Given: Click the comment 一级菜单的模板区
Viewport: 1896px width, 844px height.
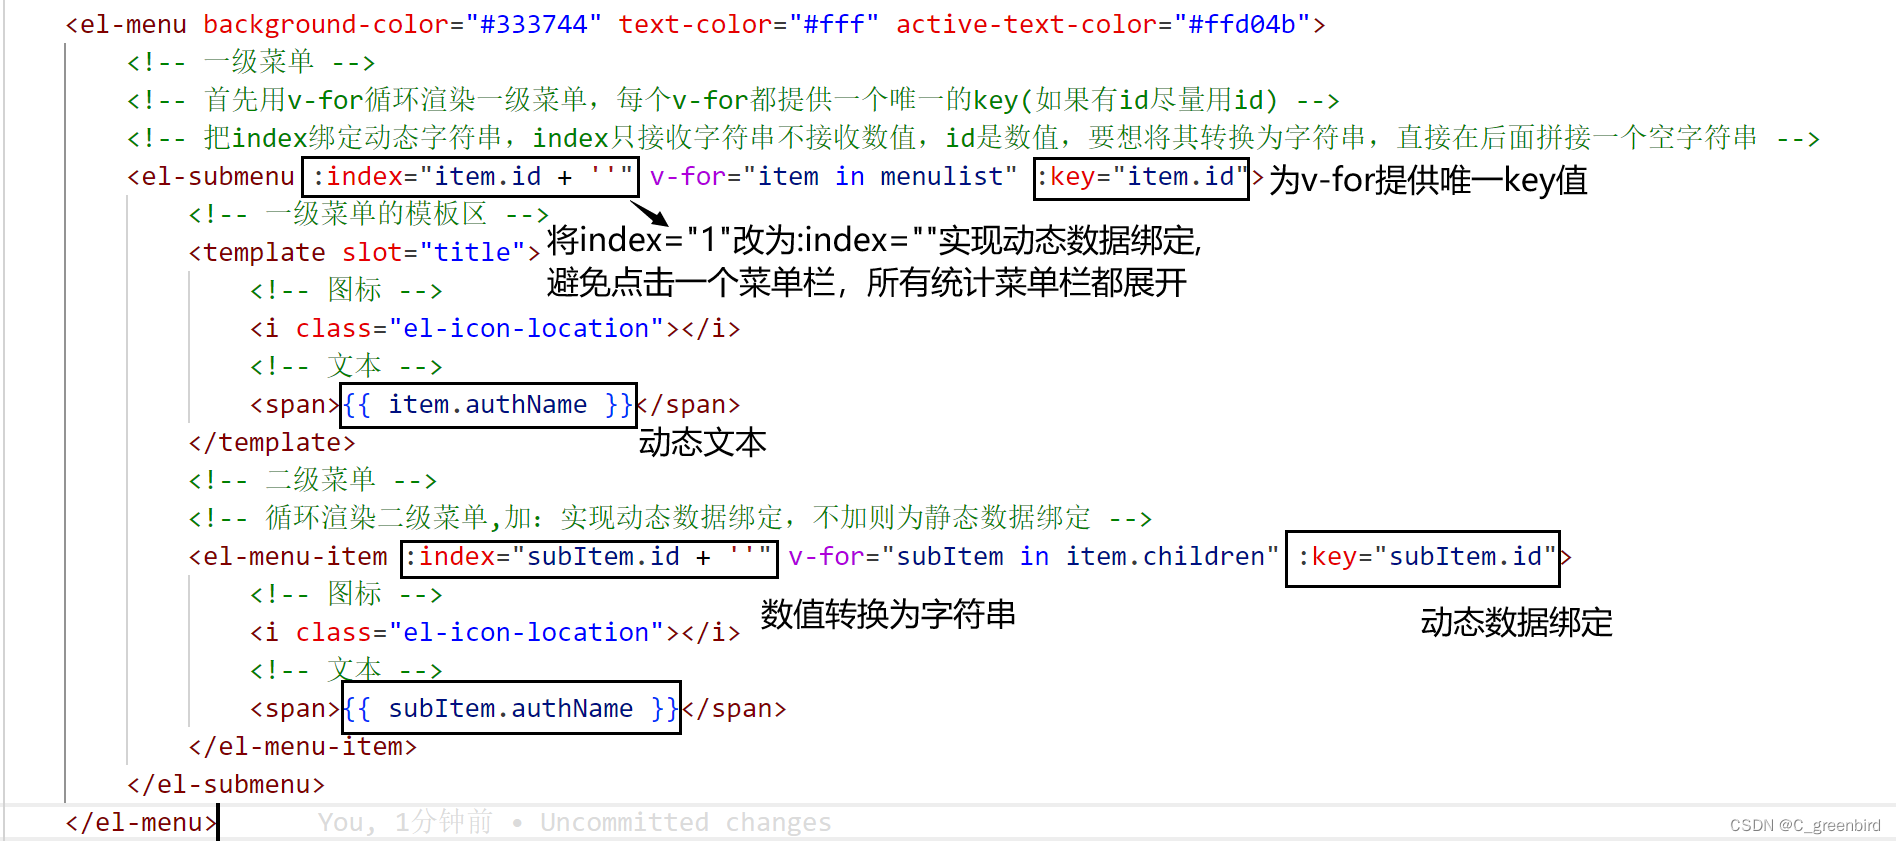Looking at the screenshot, I should pos(368,214).
